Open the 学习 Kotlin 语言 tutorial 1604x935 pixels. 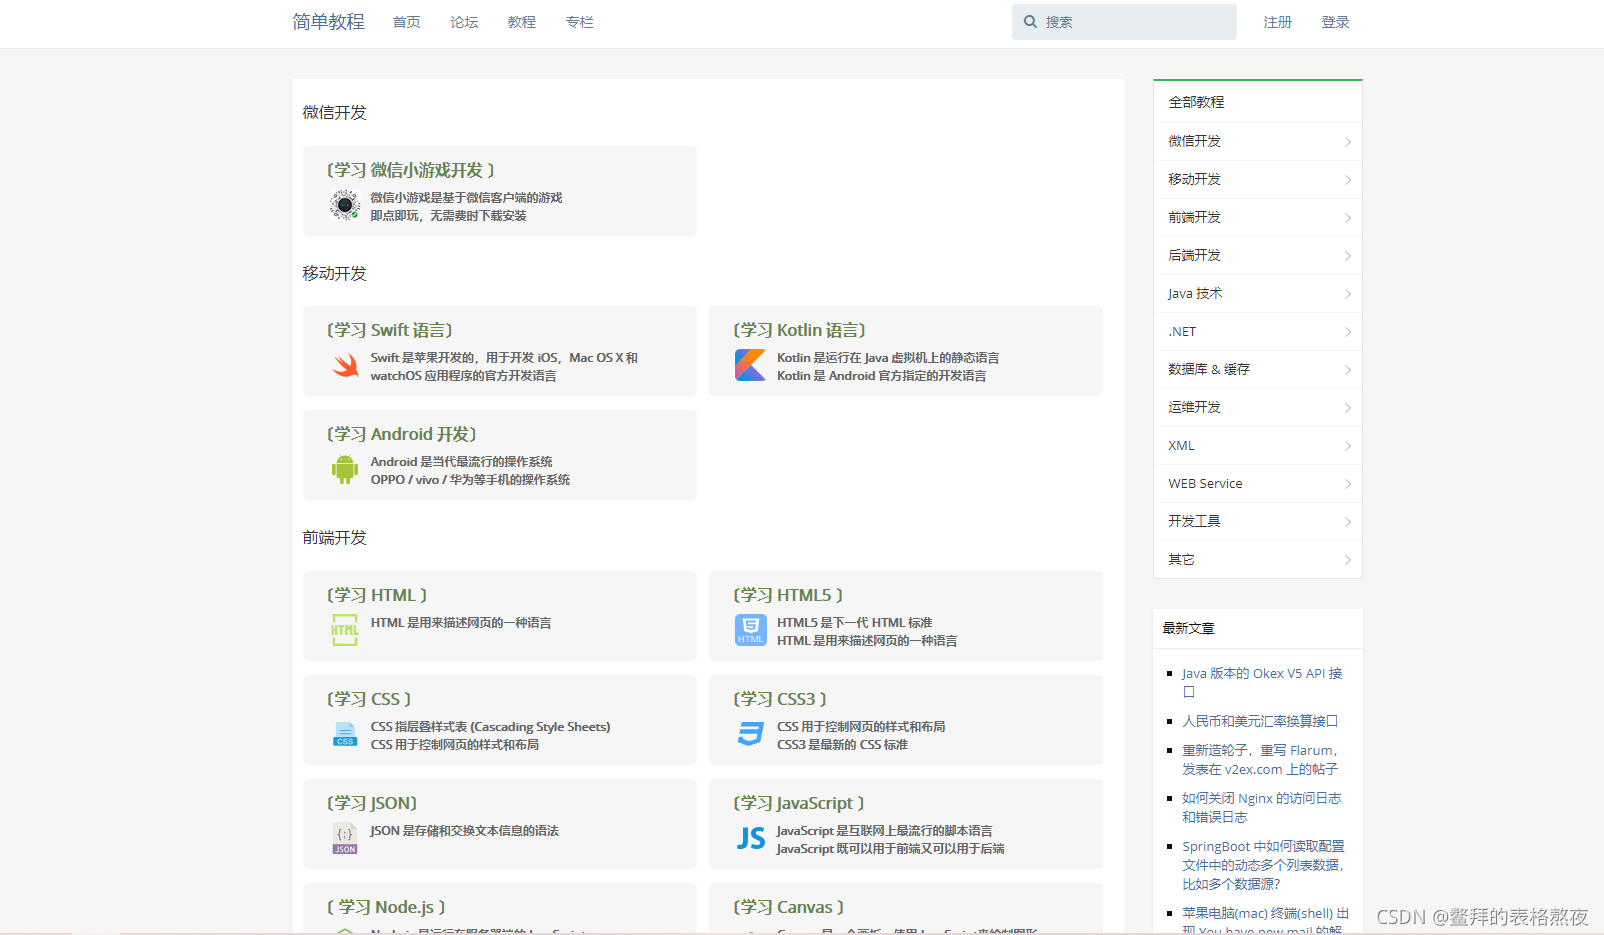point(800,330)
